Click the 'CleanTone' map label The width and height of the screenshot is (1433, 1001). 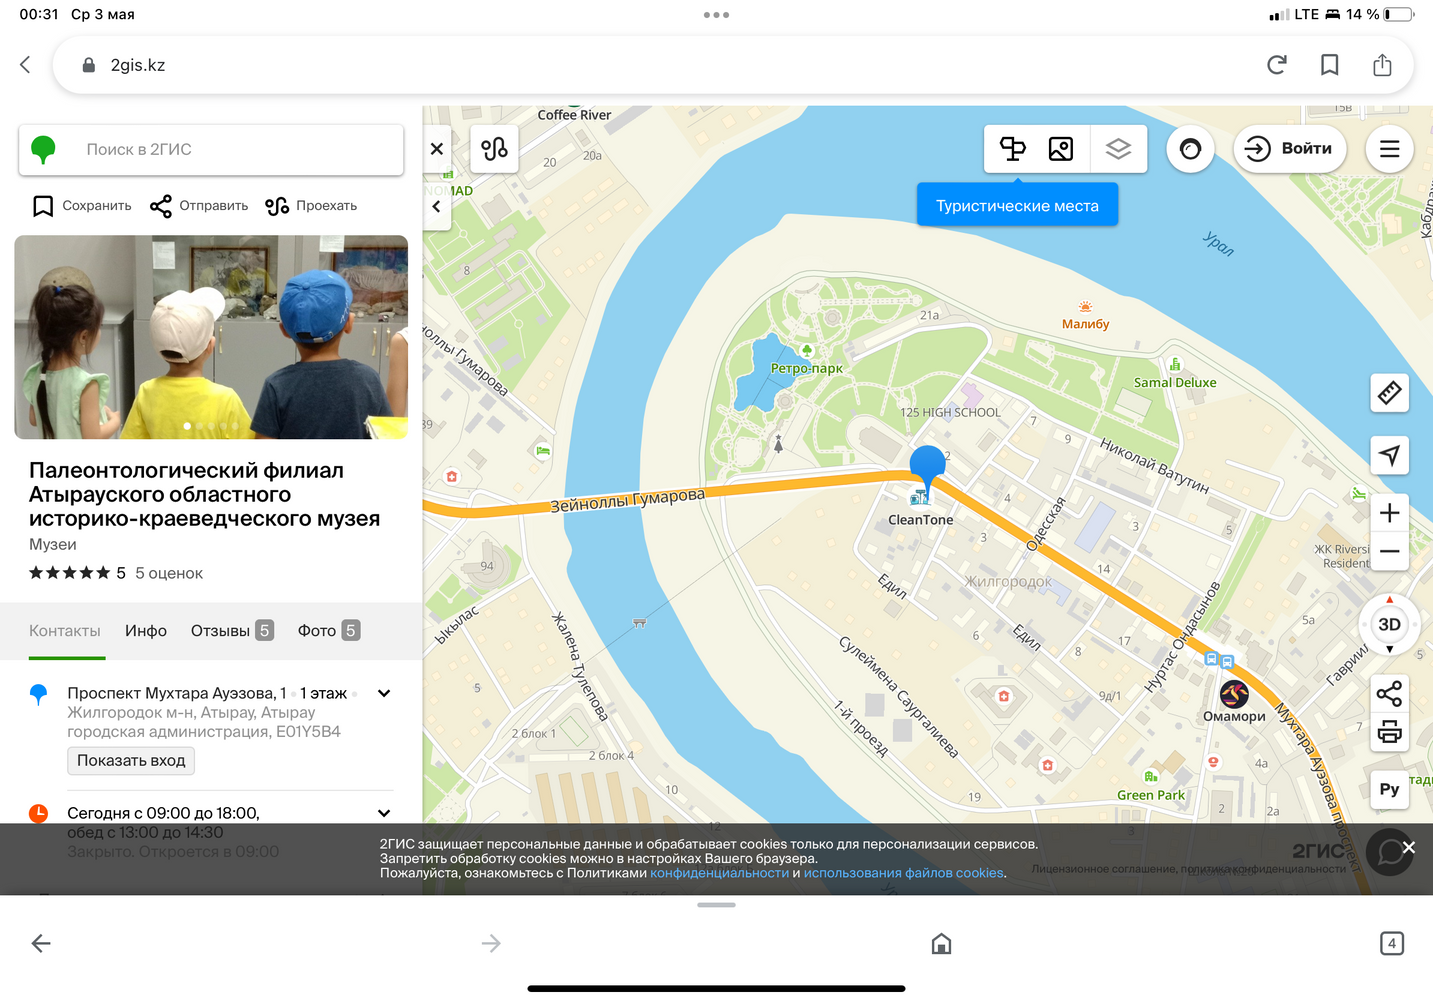point(920,520)
